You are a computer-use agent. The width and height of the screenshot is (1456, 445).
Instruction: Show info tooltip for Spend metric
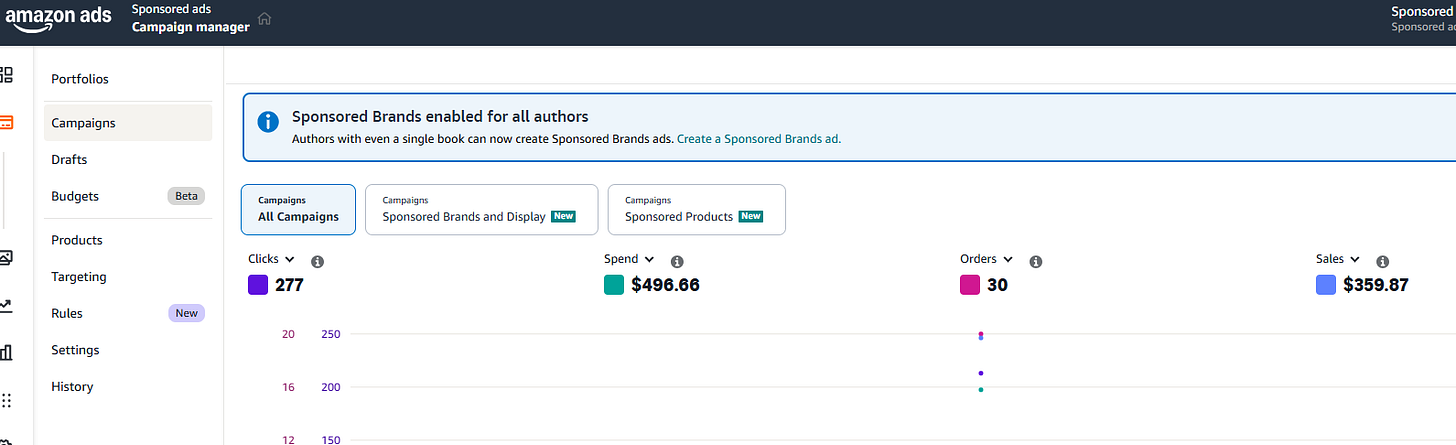677,261
